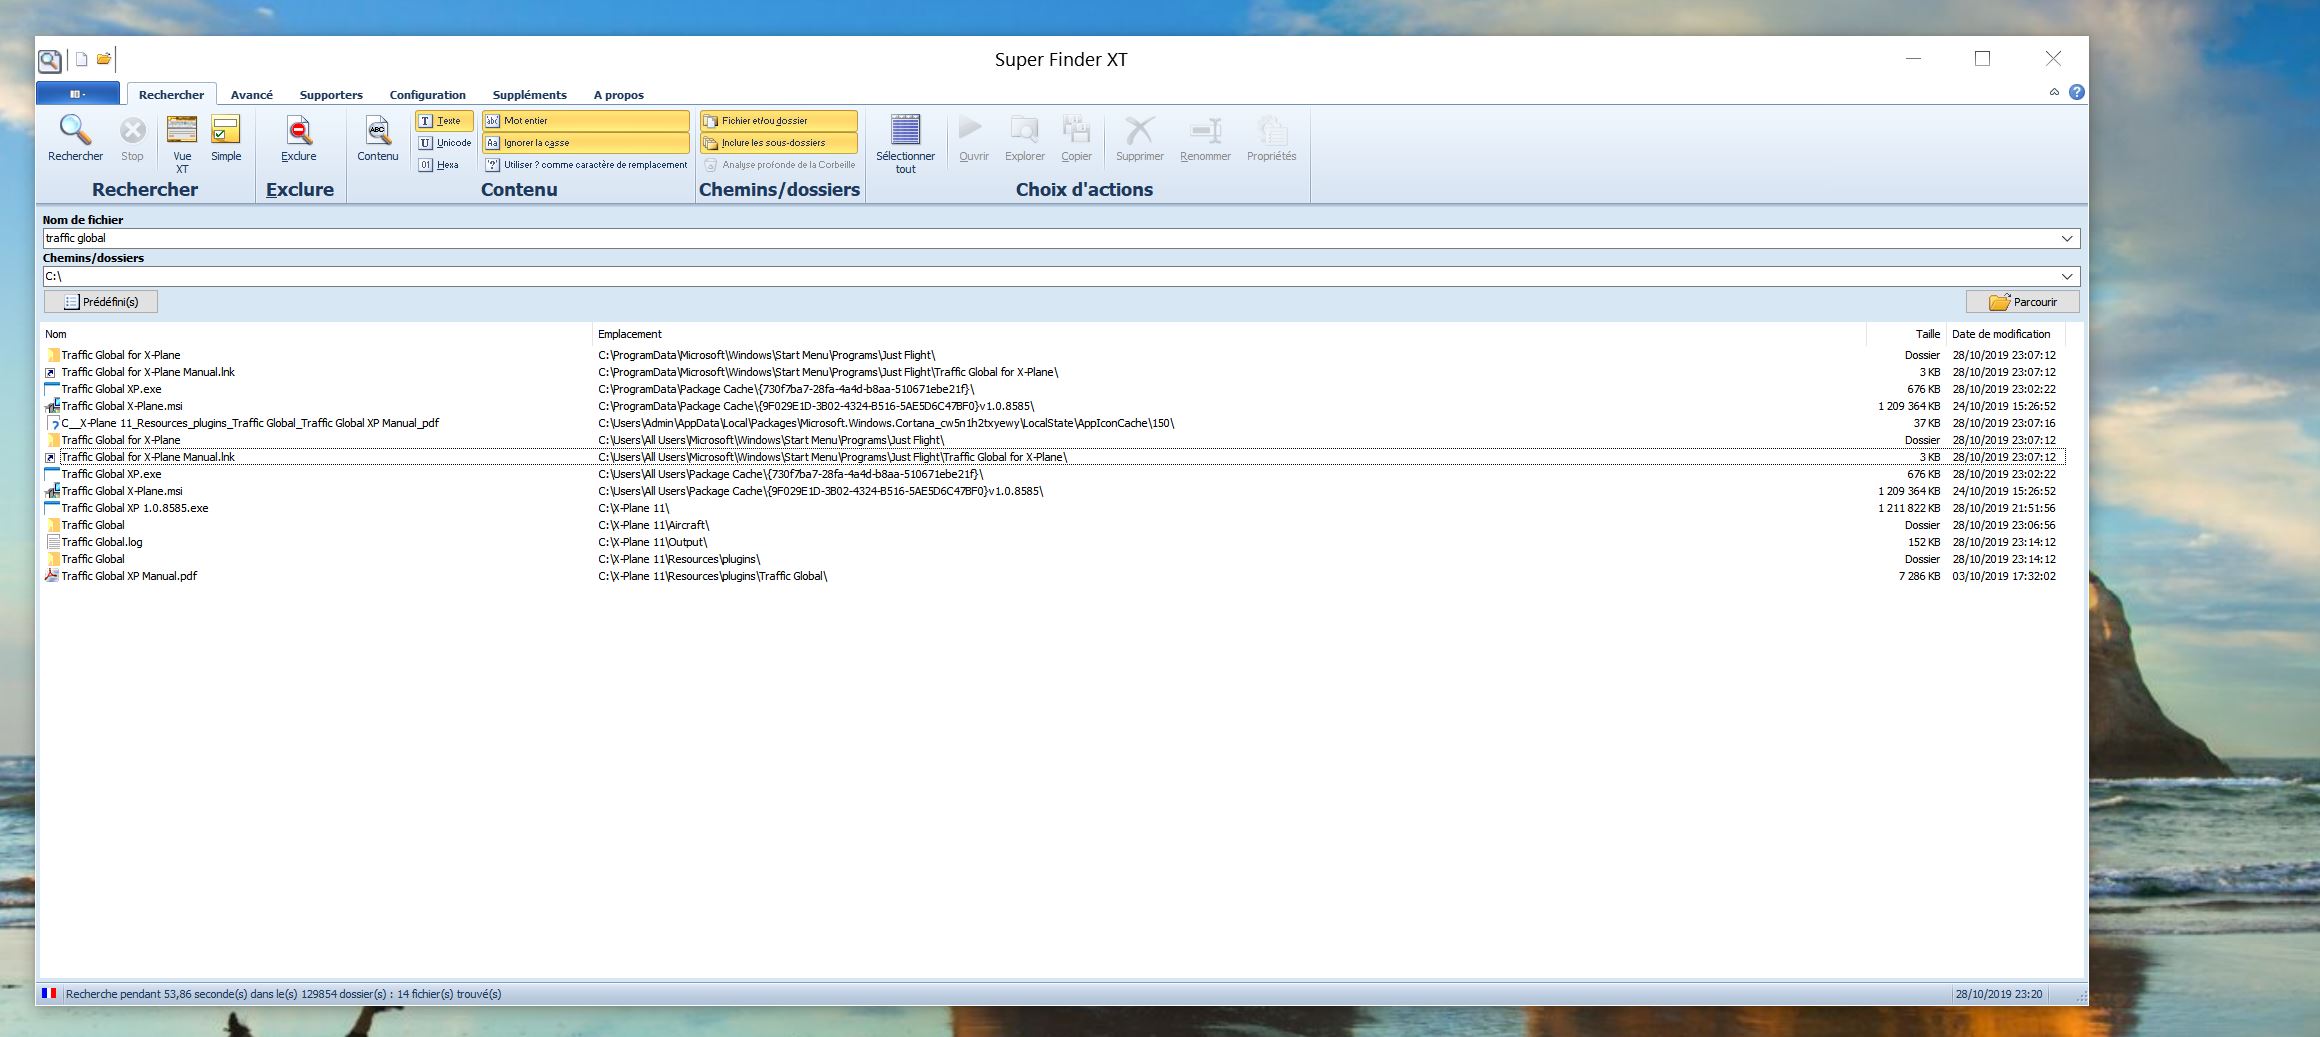Screen dimensions: 2320x1037
Task: Click the status bar search summary text
Action: coord(284,994)
